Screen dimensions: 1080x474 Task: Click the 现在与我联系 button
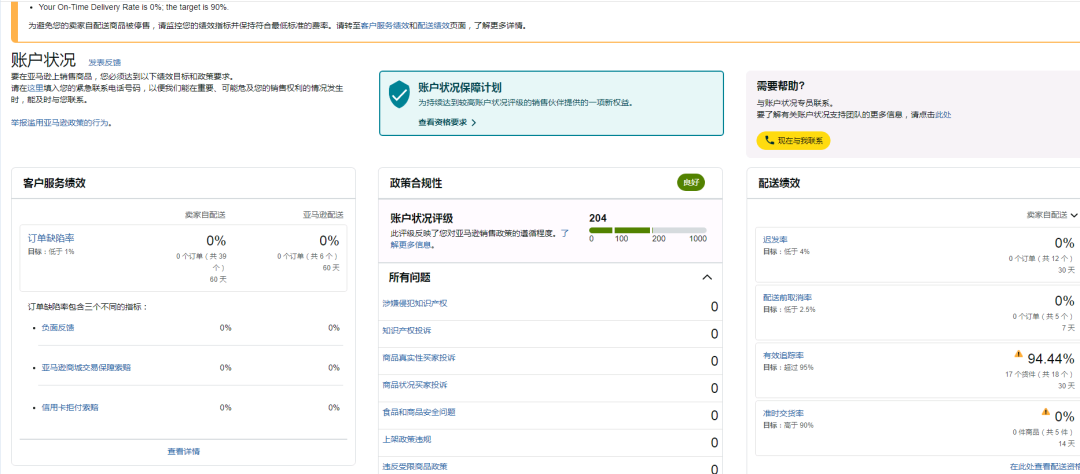click(793, 141)
